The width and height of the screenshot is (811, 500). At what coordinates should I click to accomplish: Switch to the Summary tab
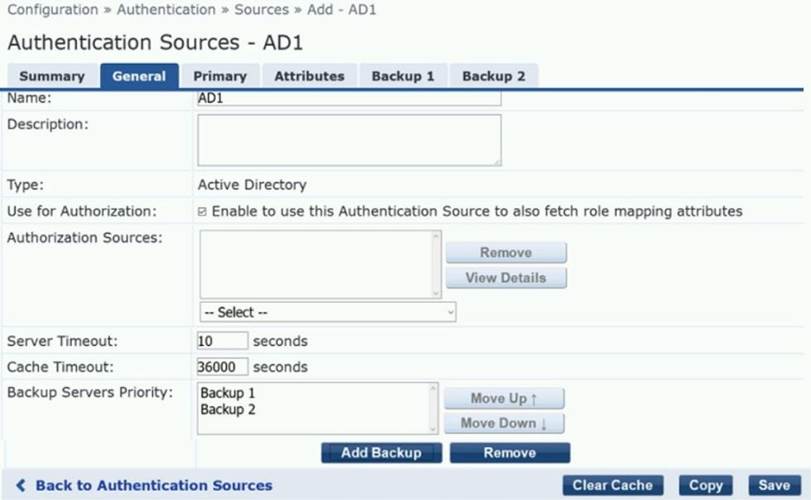52,76
